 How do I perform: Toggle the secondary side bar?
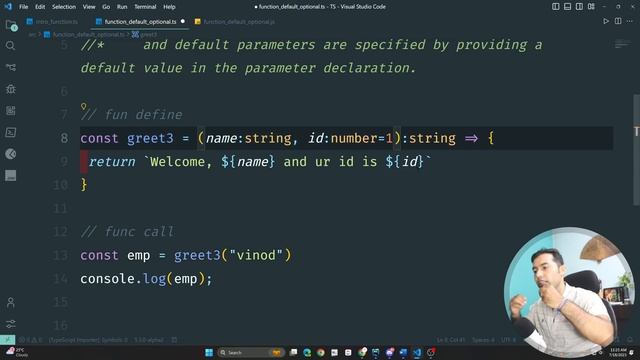click(579, 7)
